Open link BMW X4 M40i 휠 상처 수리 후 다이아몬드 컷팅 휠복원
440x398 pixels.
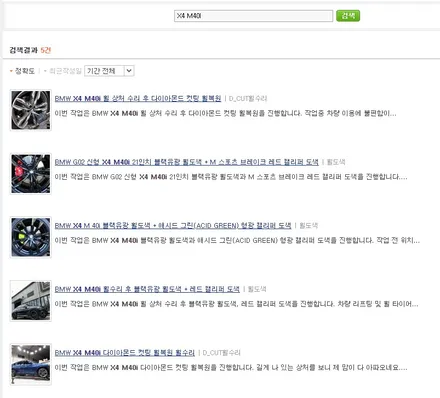138,98
